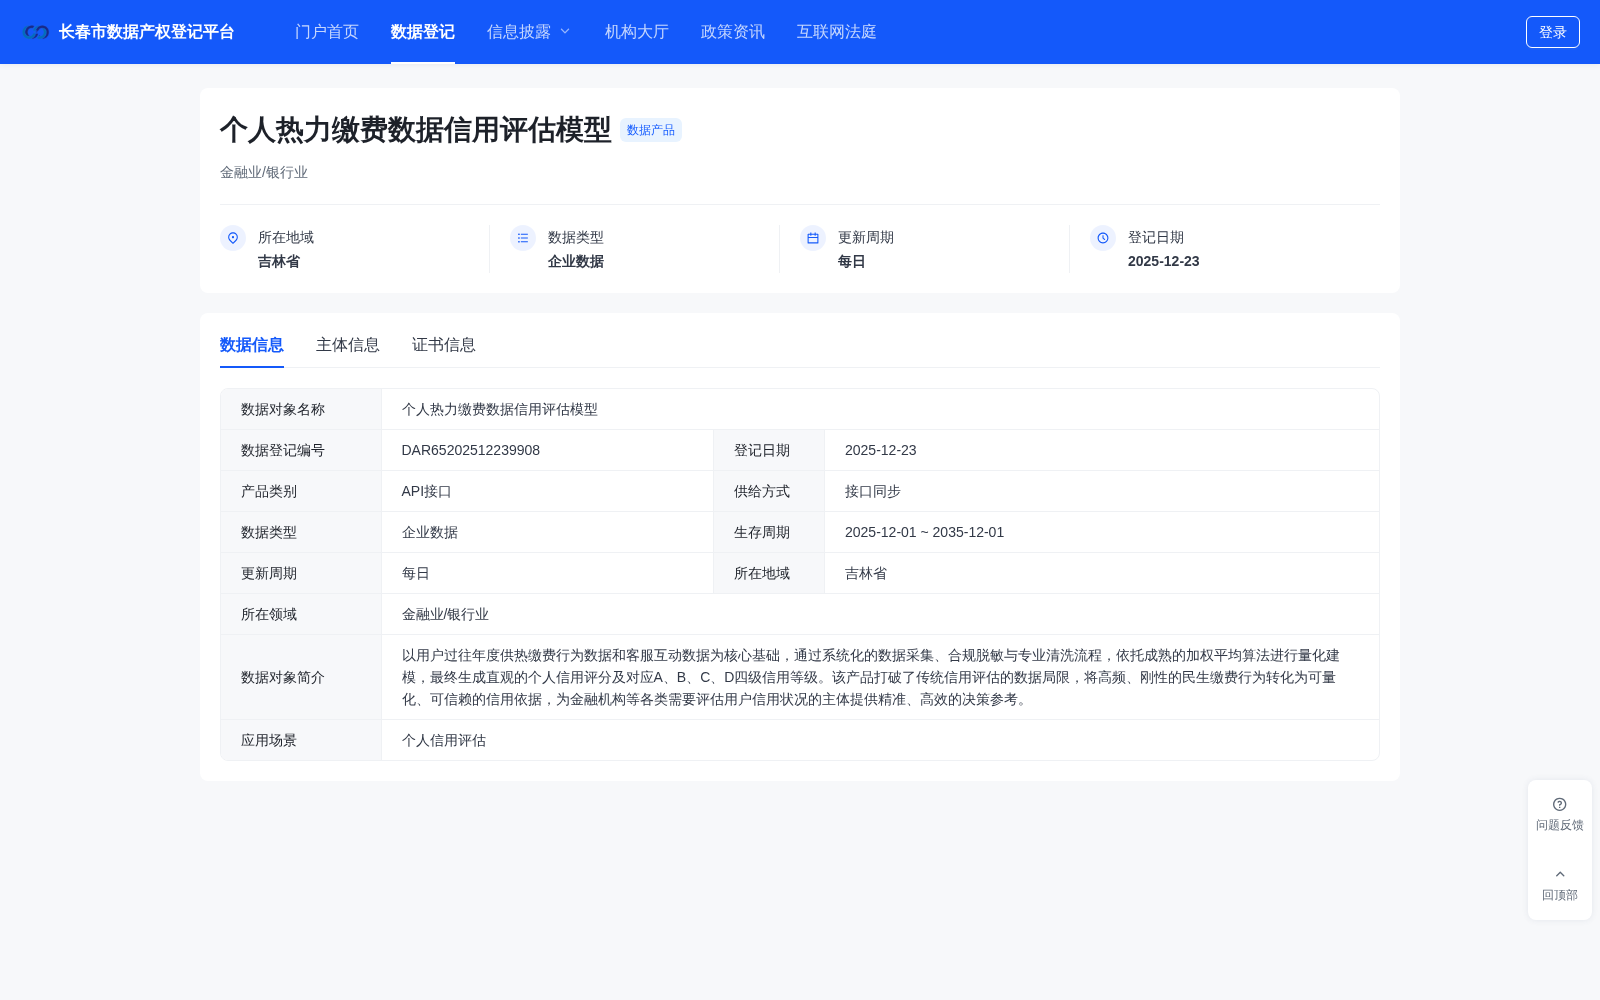Click the question mark feedback icon
This screenshot has height=1000, width=1600.
[x=1560, y=804]
